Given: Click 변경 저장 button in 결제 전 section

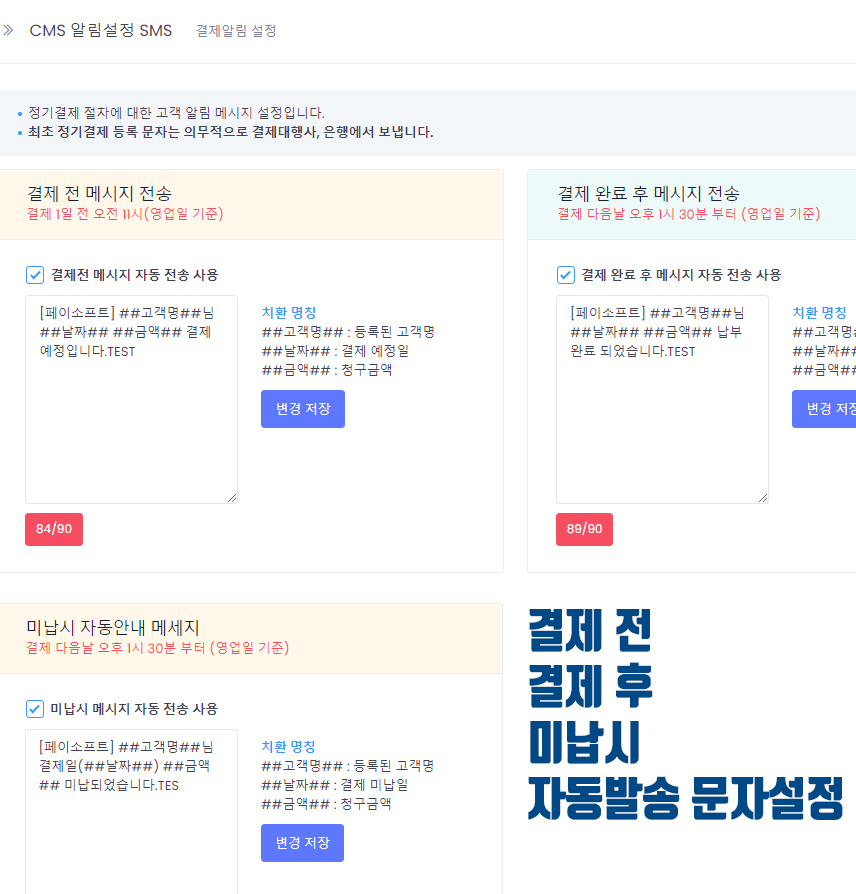Looking at the screenshot, I should coord(303,409).
